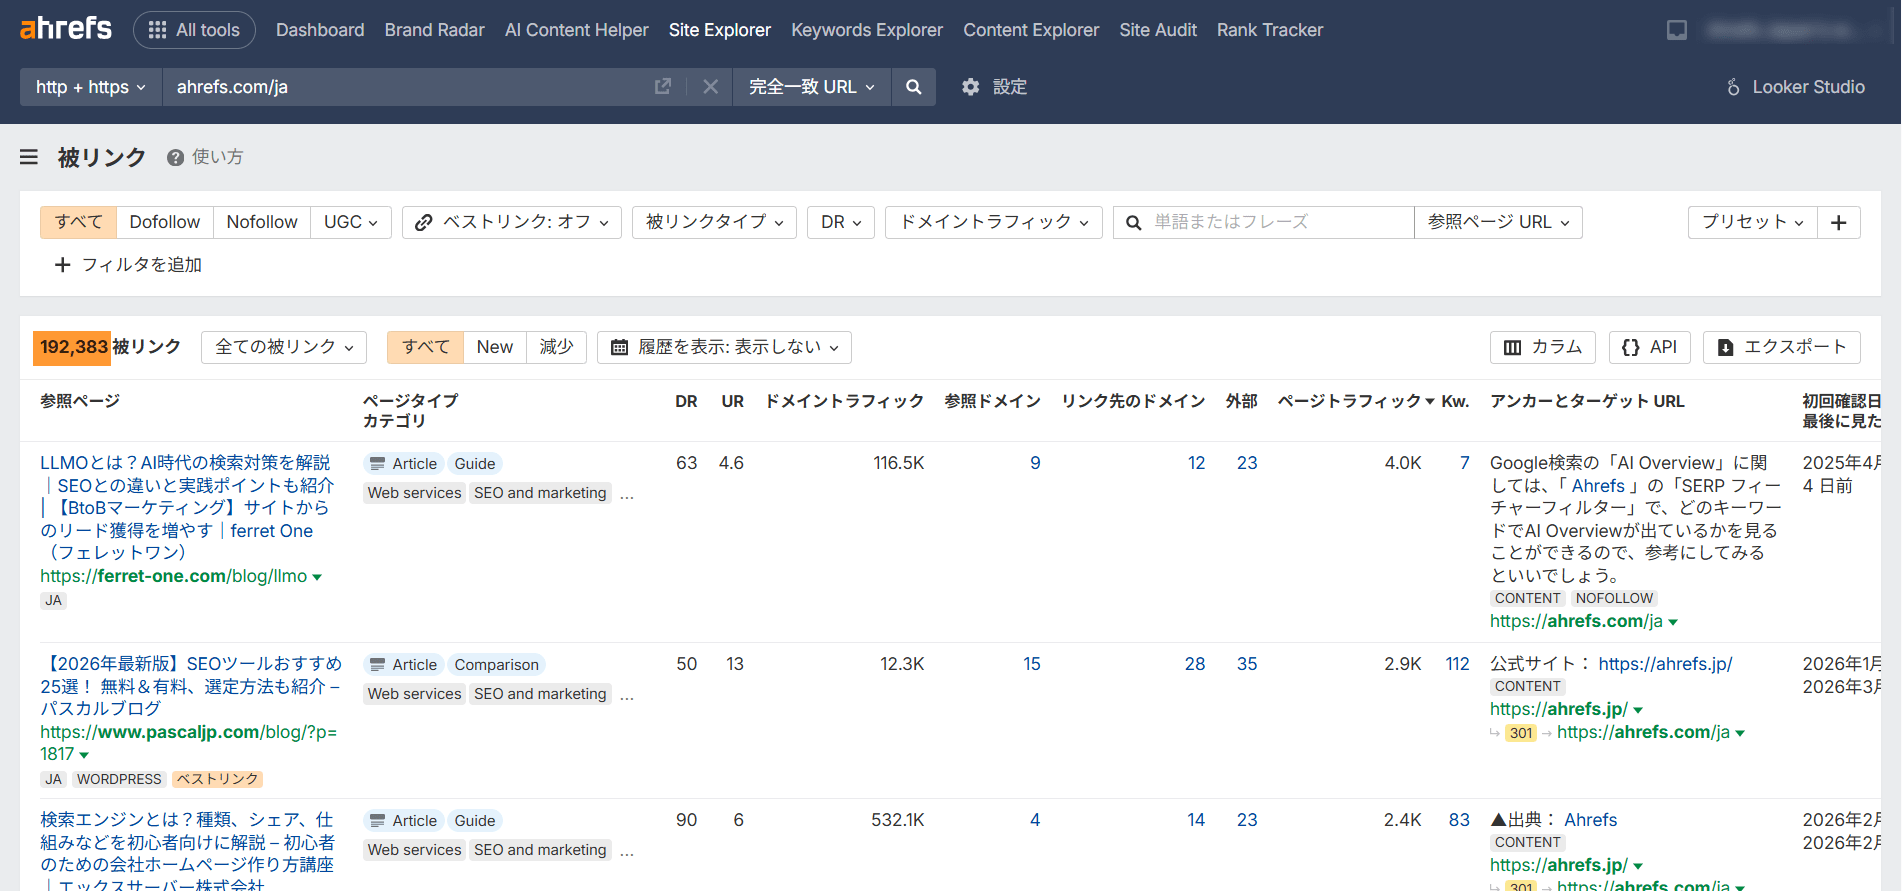Screen dimensions: 1902x891
Task: Click the search magnifier button
Action: pos(913,87)
